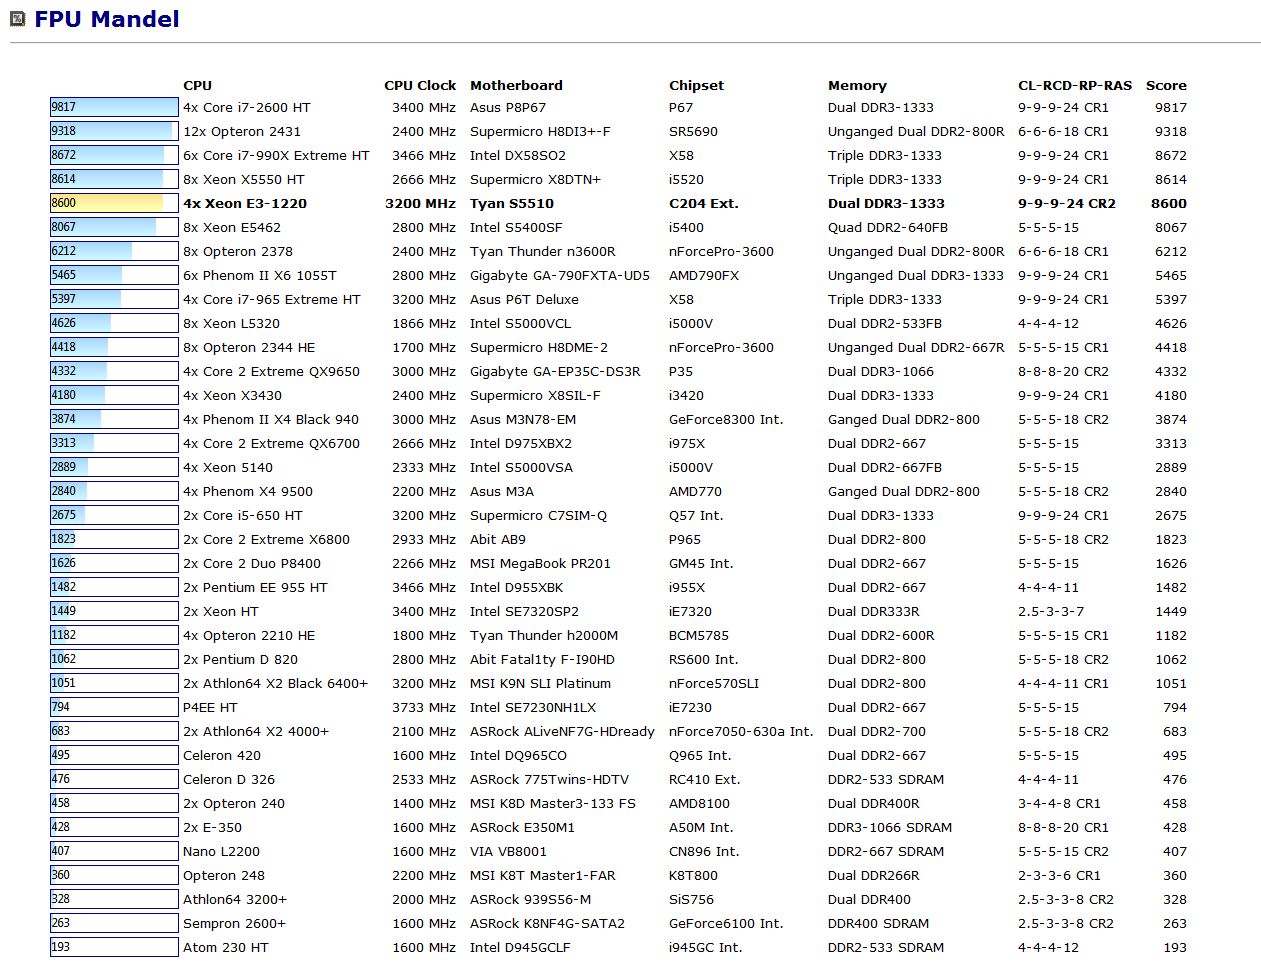Click the C204 Ext. chipset cell

click(703, 204)
